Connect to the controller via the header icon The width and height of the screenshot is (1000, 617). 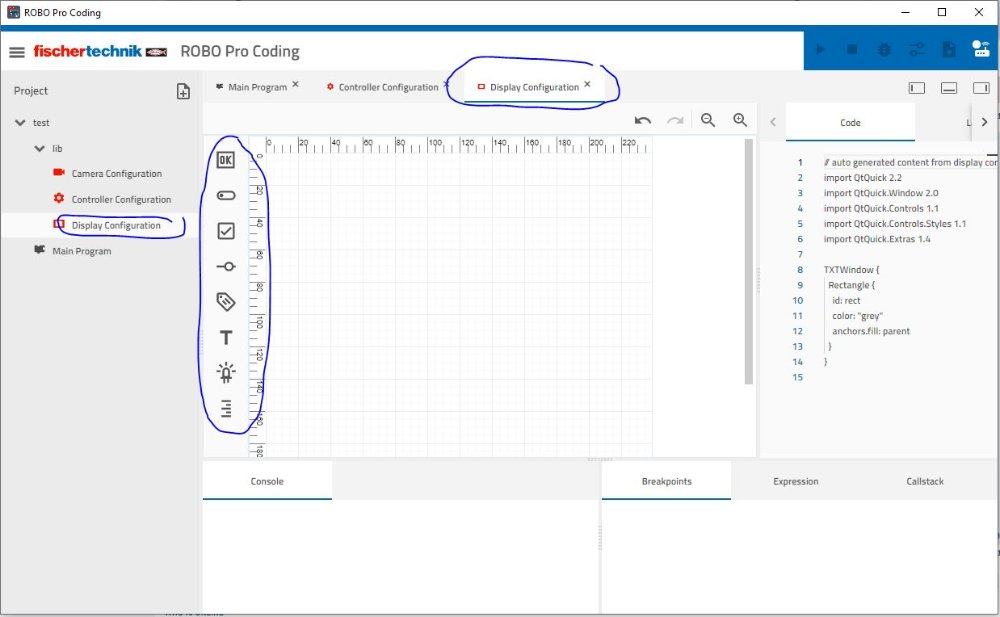click(981, 48)
